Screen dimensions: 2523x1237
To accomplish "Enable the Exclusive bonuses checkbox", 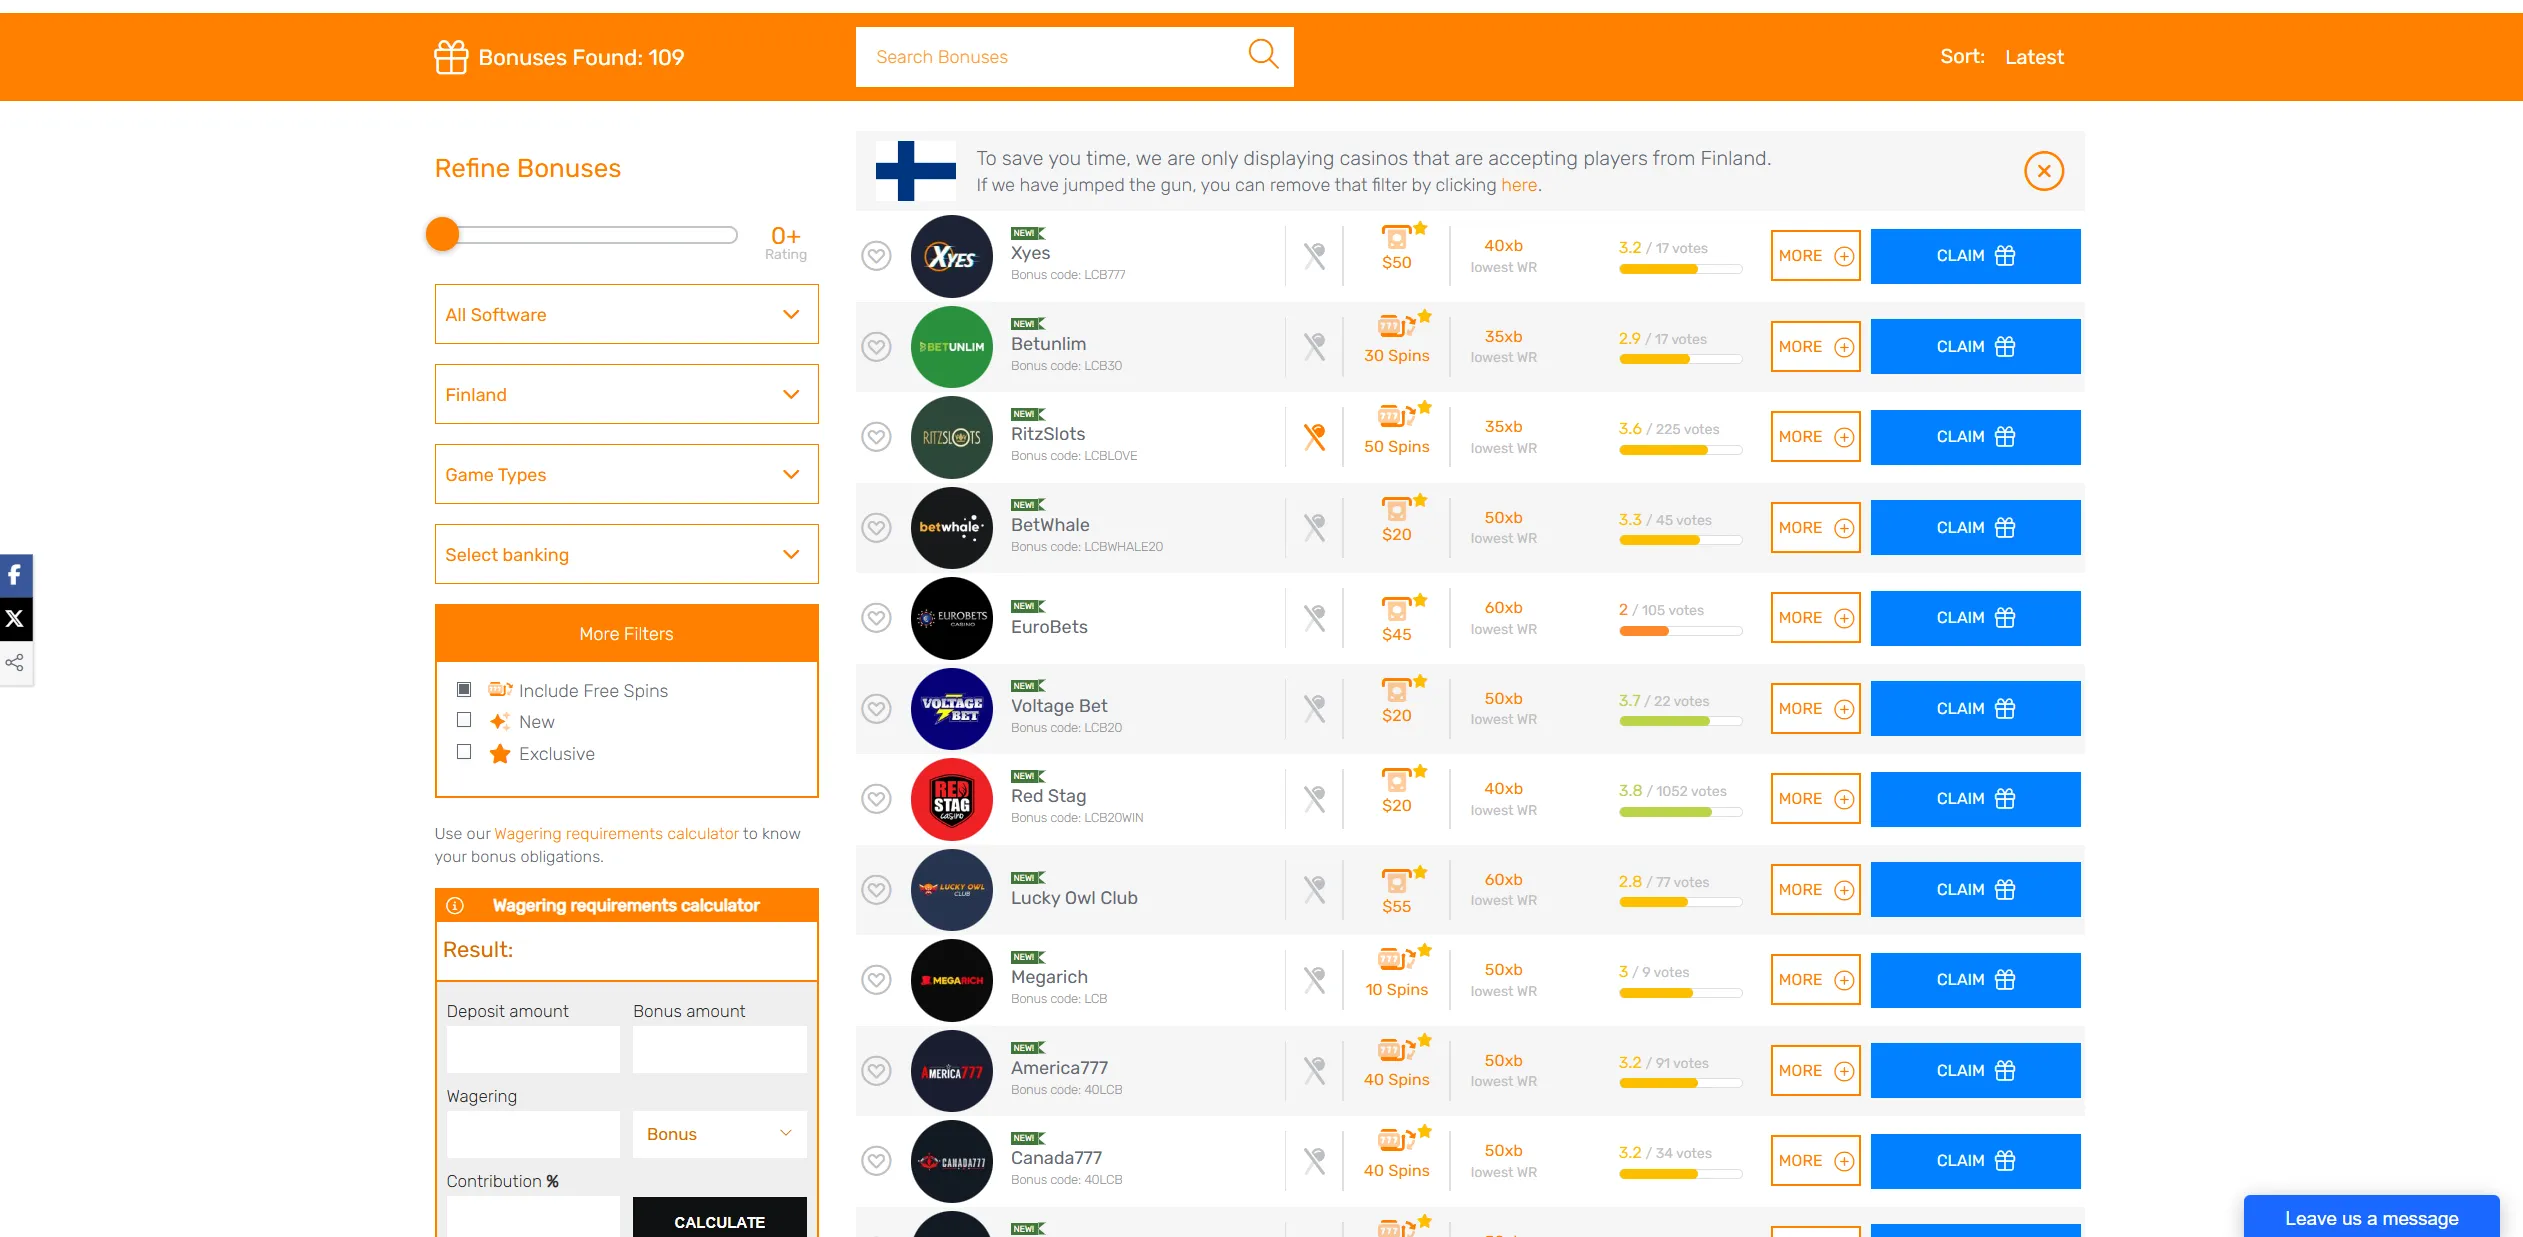I will coord(464,752).
